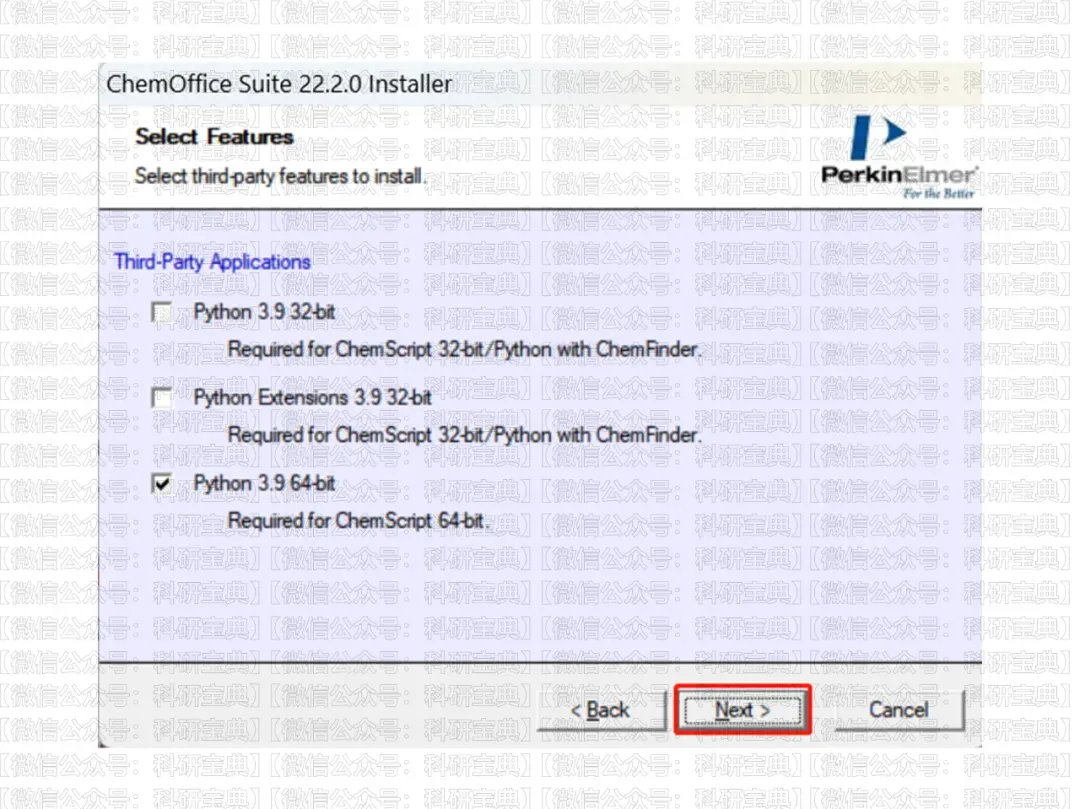The image size is (1080, 809).
Task: Uncheck the Python 3.9 64-bit checkbox
Action: (163, 484)
